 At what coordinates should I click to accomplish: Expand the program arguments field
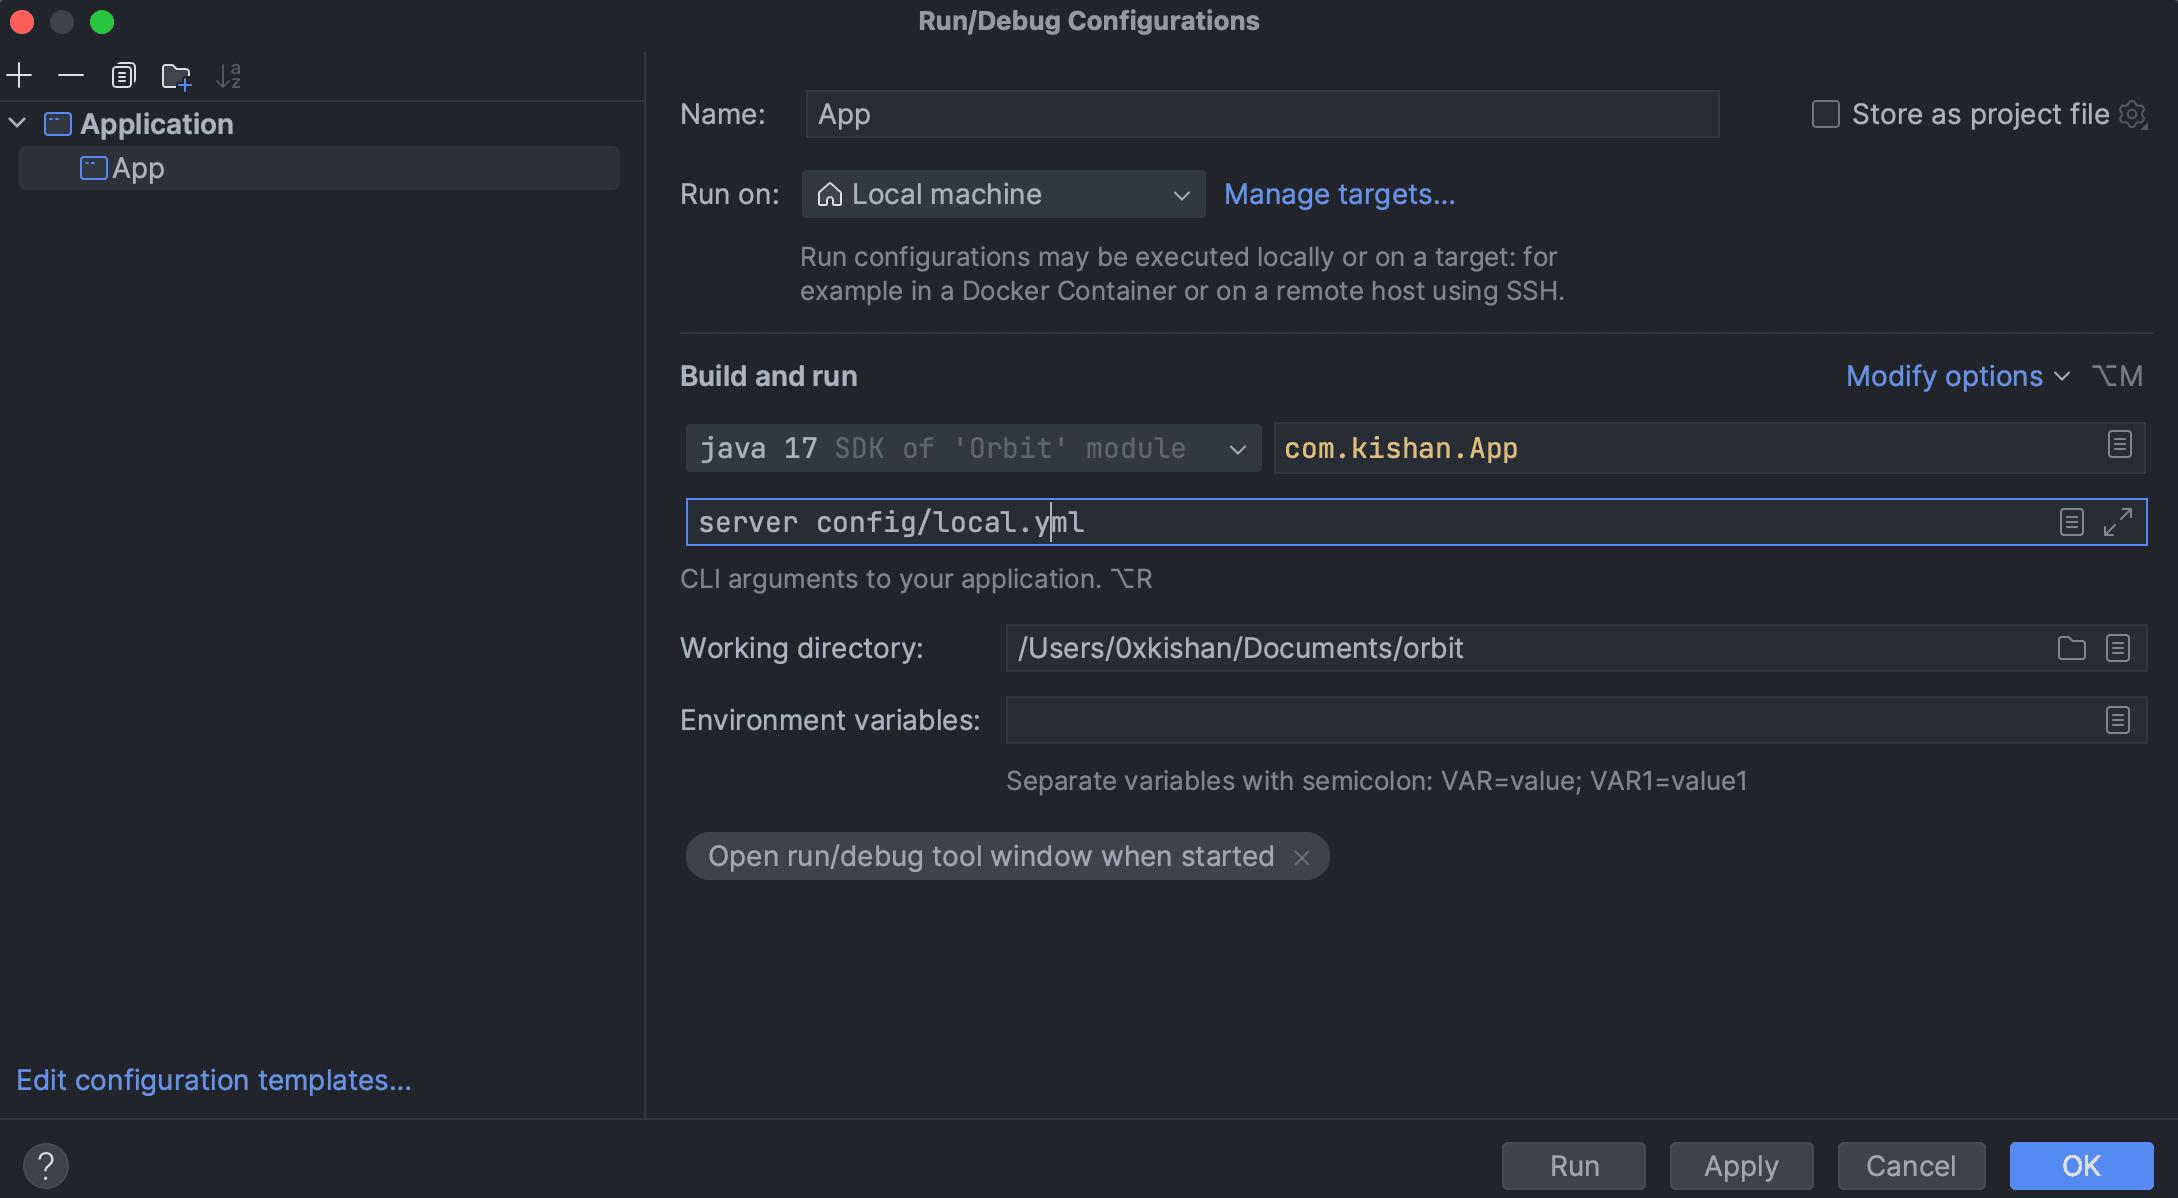coord(2118,522)
